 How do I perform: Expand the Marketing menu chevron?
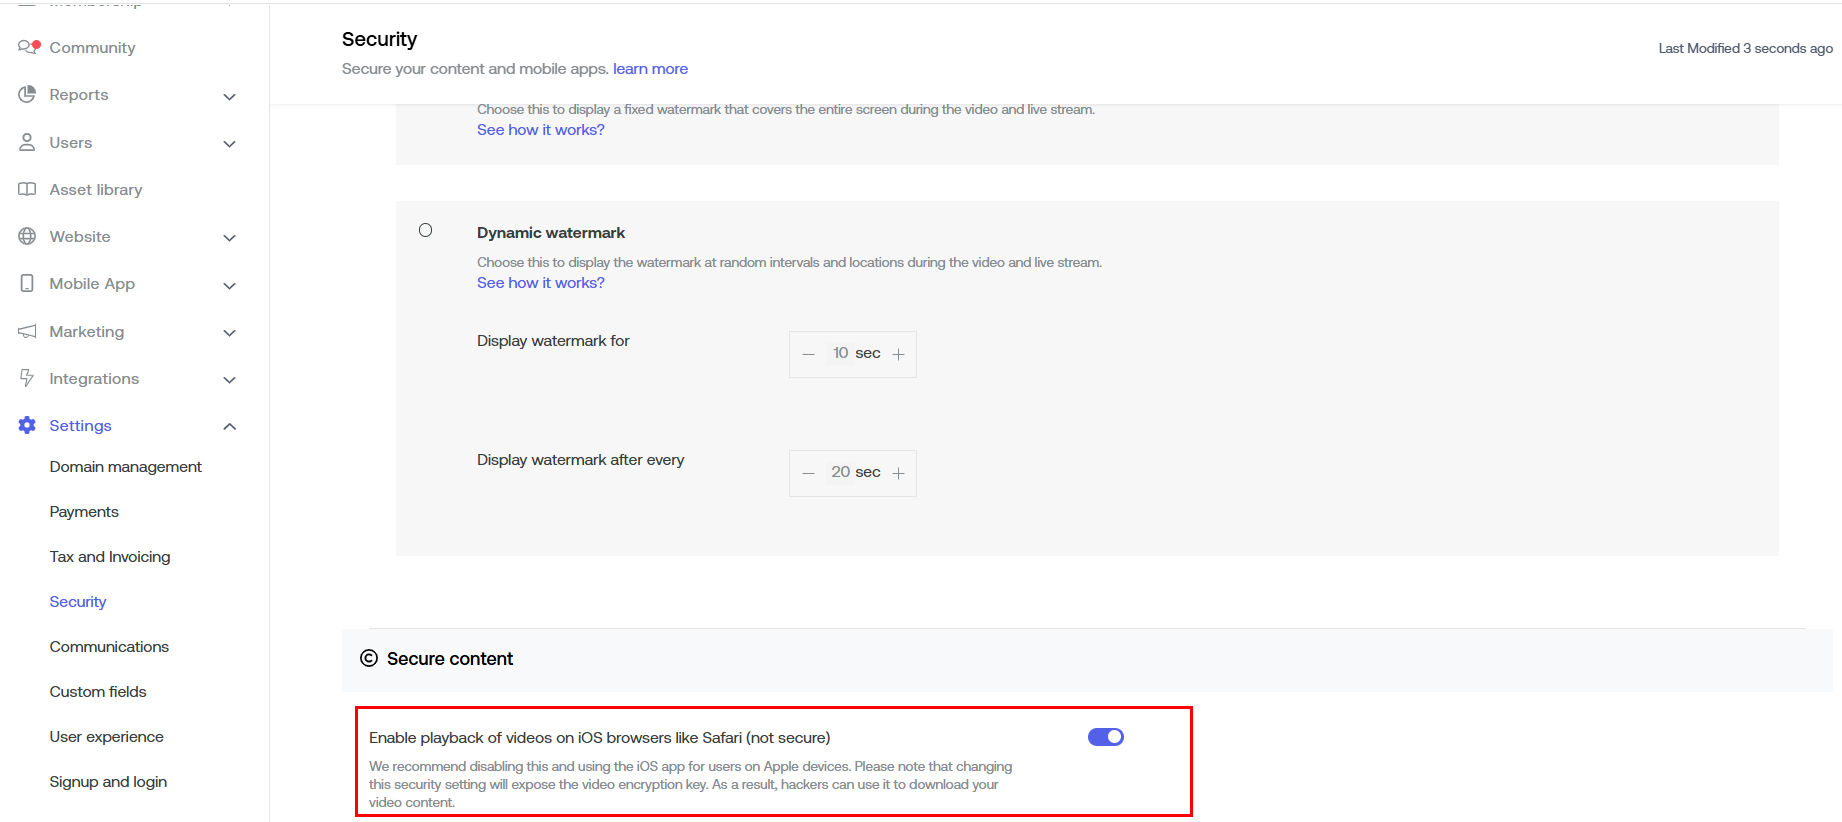pyautogui.click(x=229, y=333)
